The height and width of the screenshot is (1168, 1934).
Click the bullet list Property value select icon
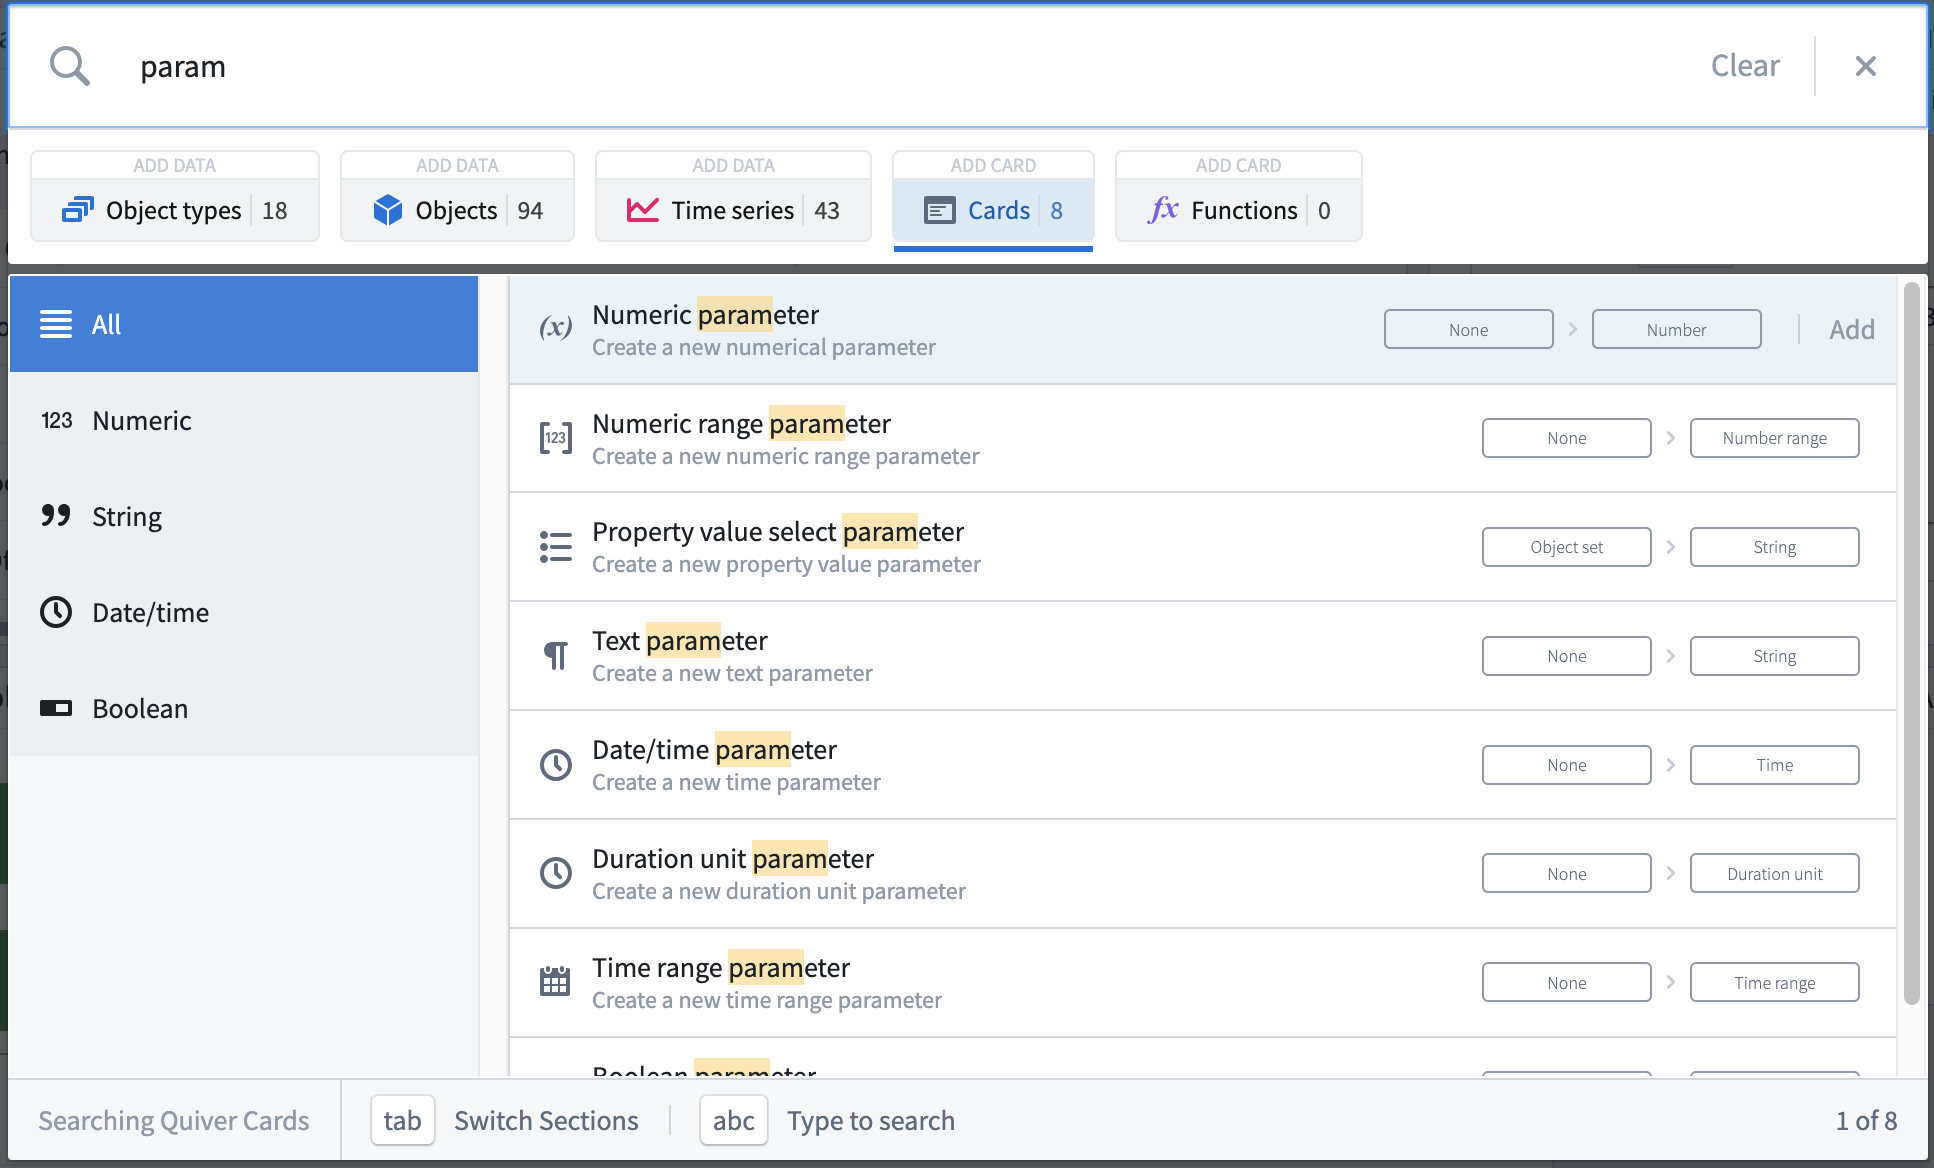(x=556, y=547)
